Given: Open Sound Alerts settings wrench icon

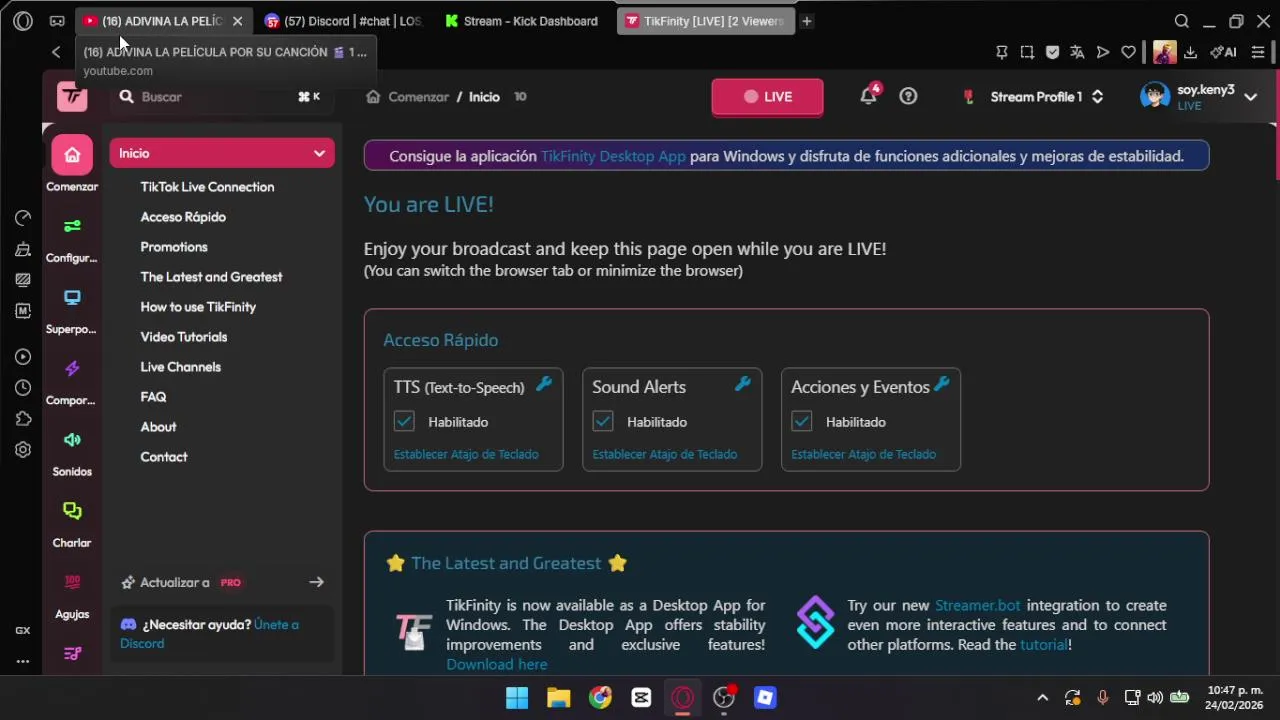Looking at the screenshot, I should click(742, 384).
